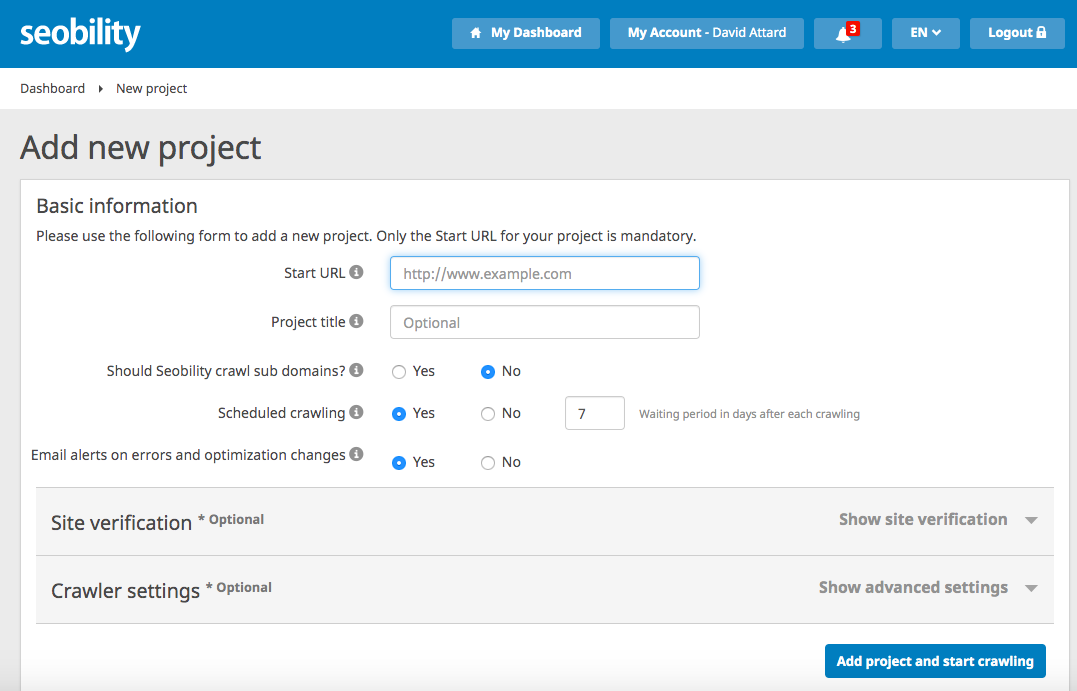The width and height of the screenshot is (1077, 691).
Task: Show advanced crawler settings
Action: (x=912, y=588)
